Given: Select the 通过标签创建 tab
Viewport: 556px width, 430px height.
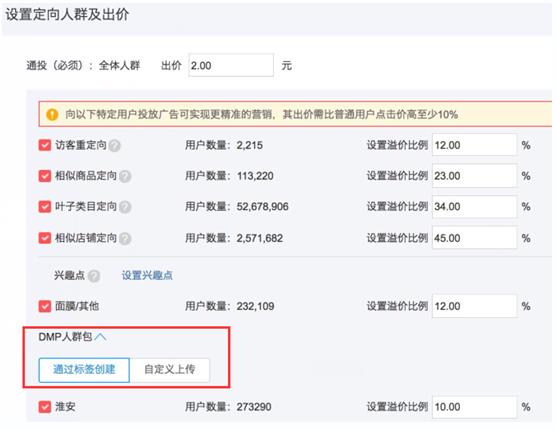Looking at the screenshot, I should 84,370.
